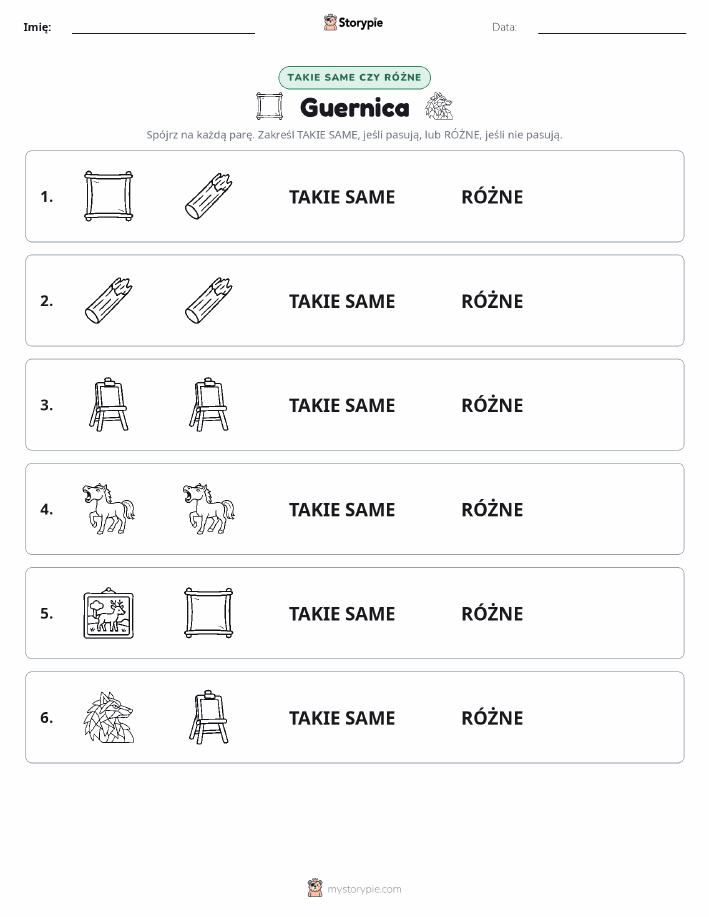Choose TAKIE SAME for row 2

coord(342,301)
